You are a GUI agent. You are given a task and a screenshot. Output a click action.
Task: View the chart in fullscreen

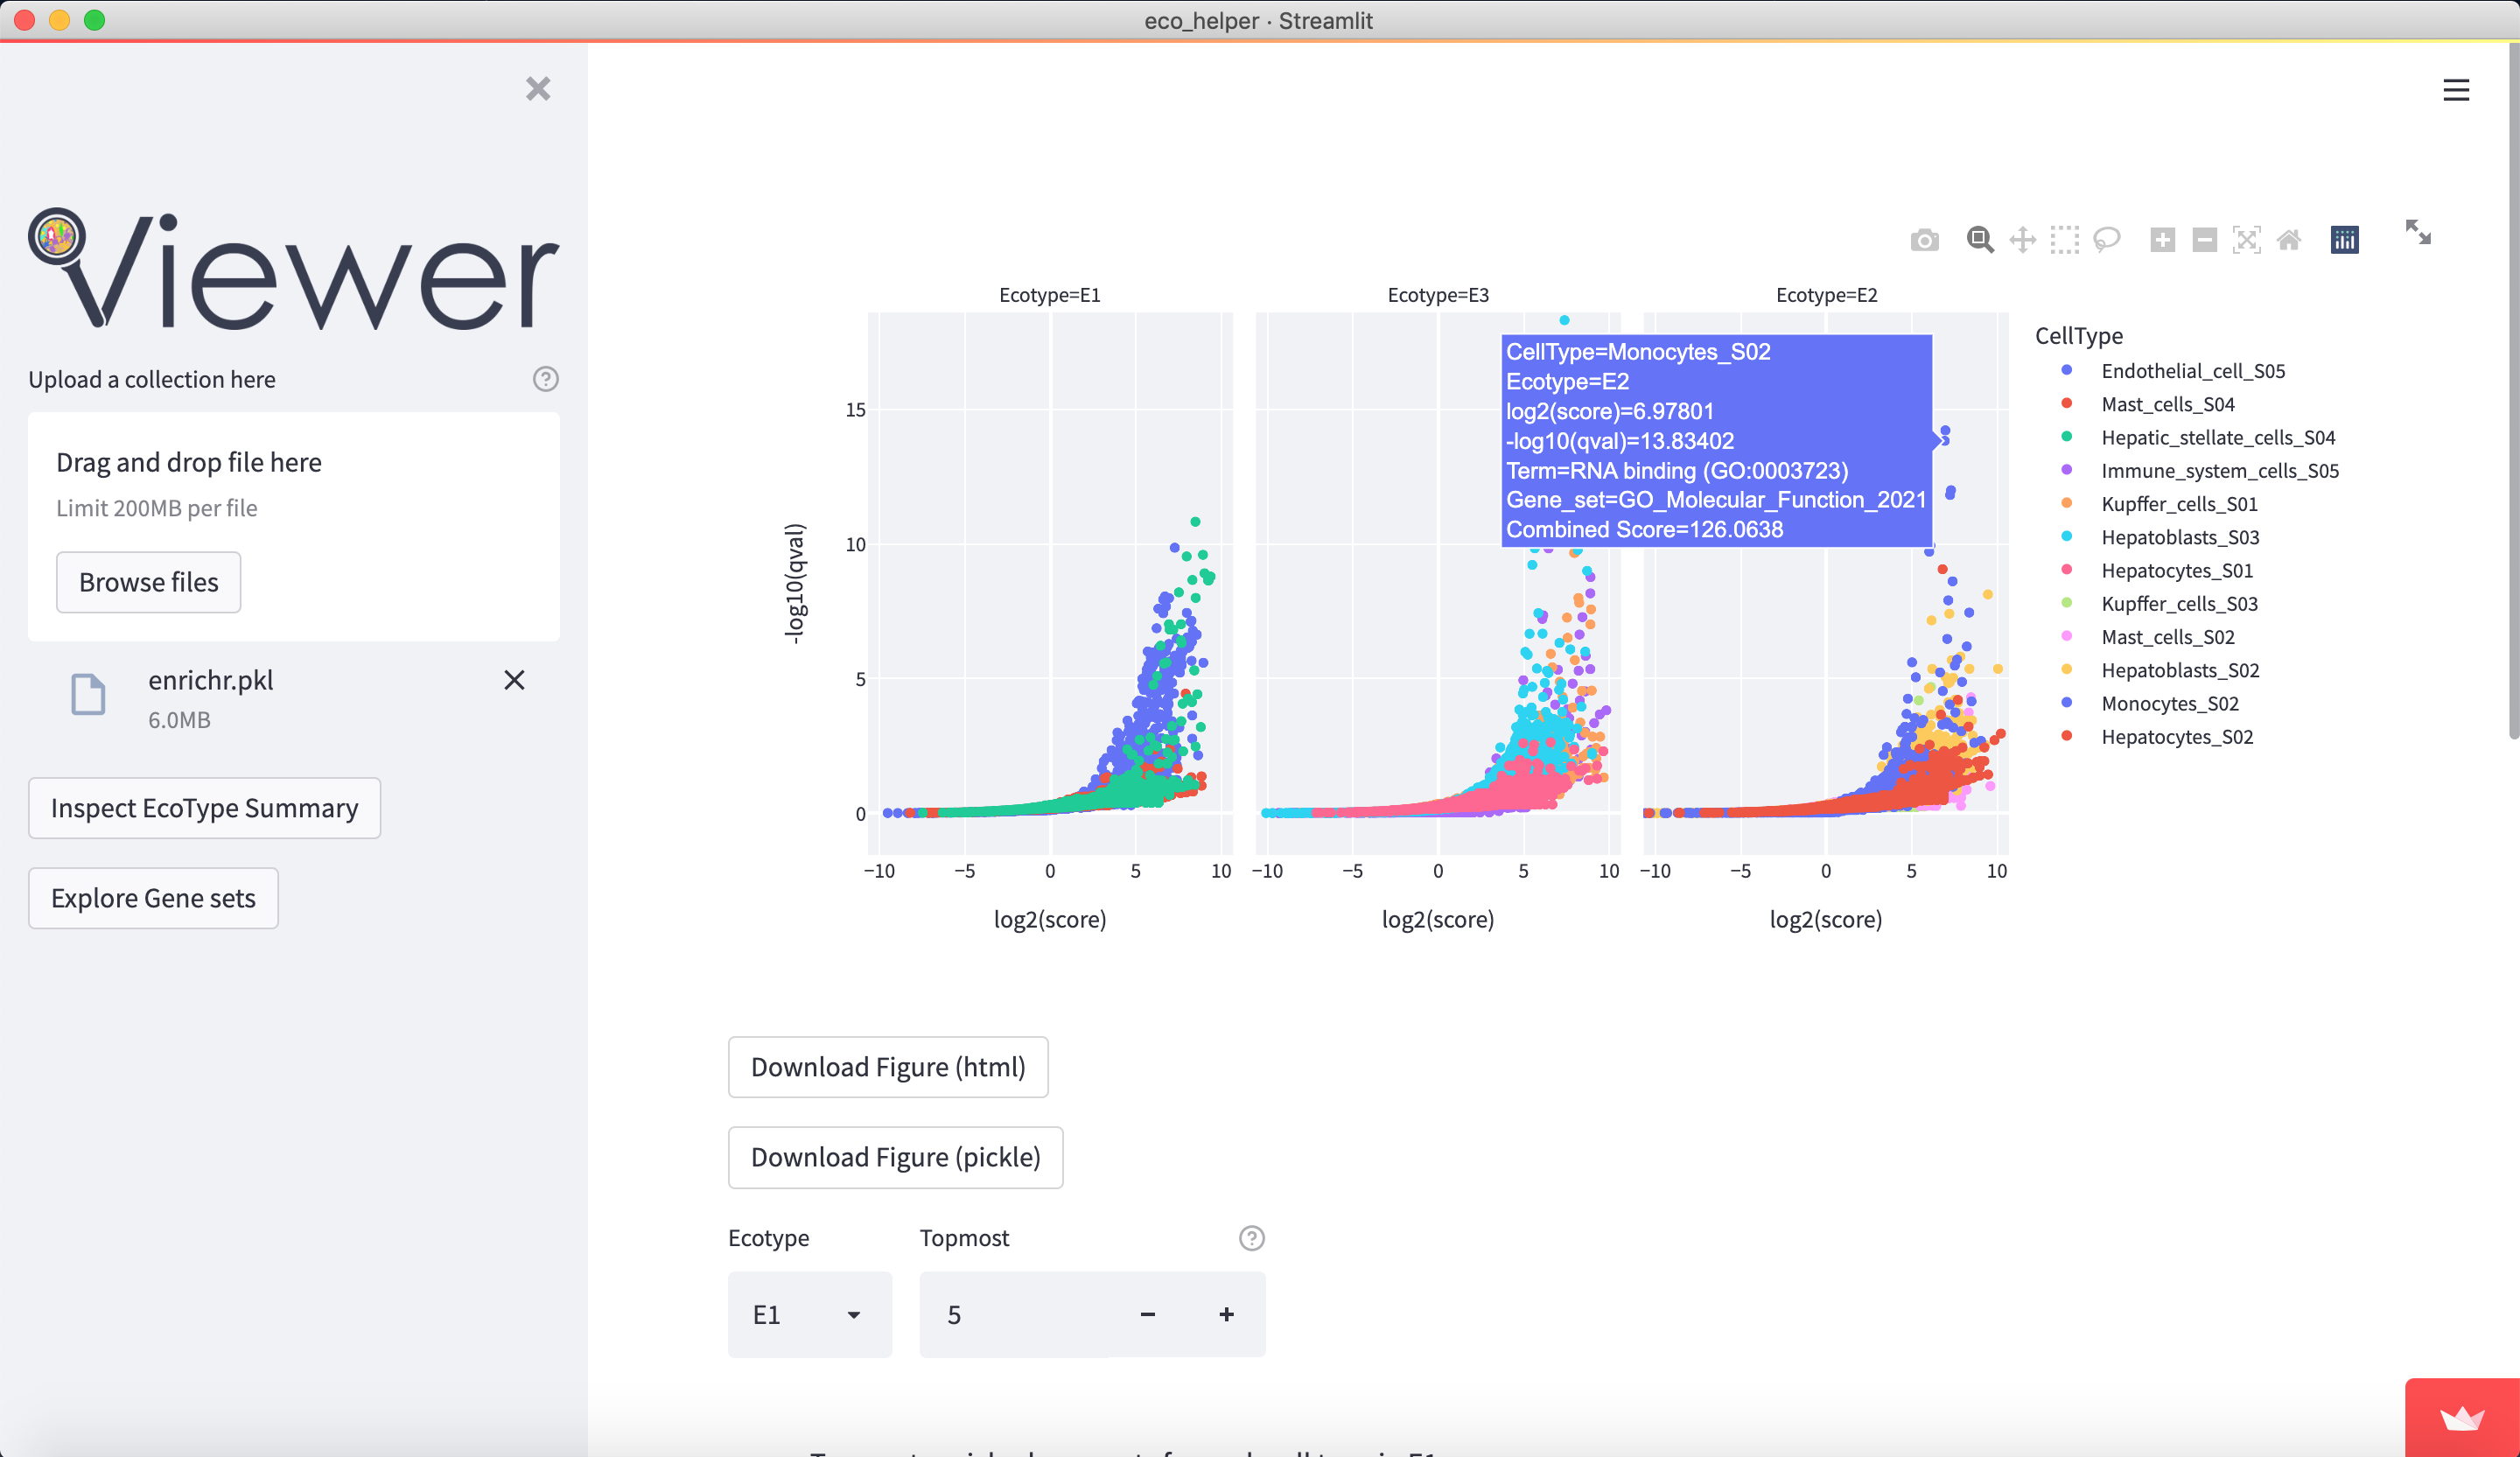[x=2418, y=232]
